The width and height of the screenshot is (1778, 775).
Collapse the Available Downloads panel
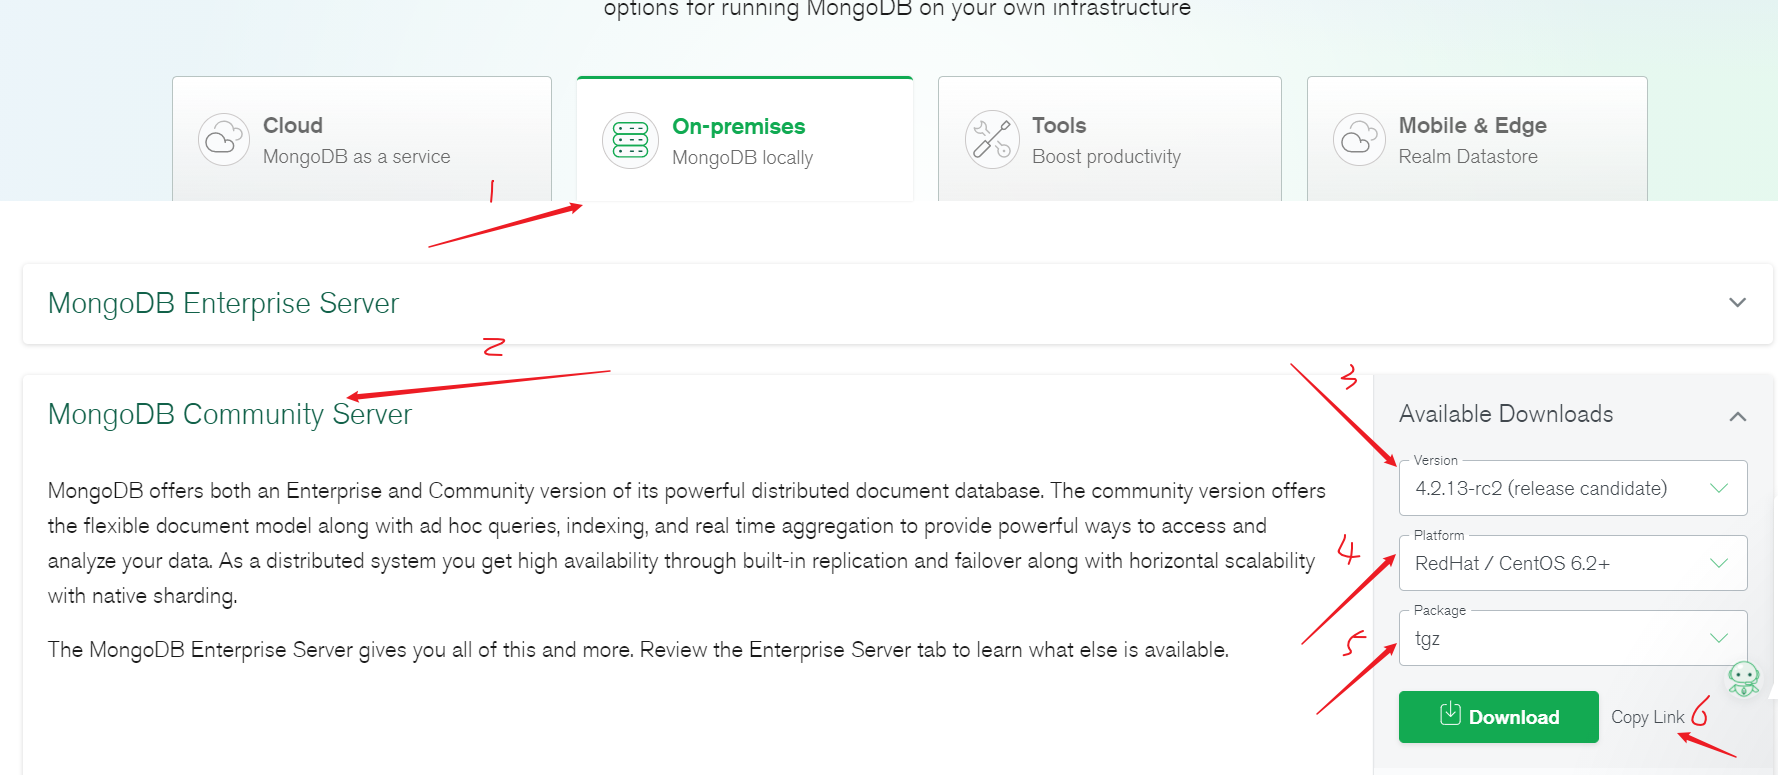point(1738,416)
